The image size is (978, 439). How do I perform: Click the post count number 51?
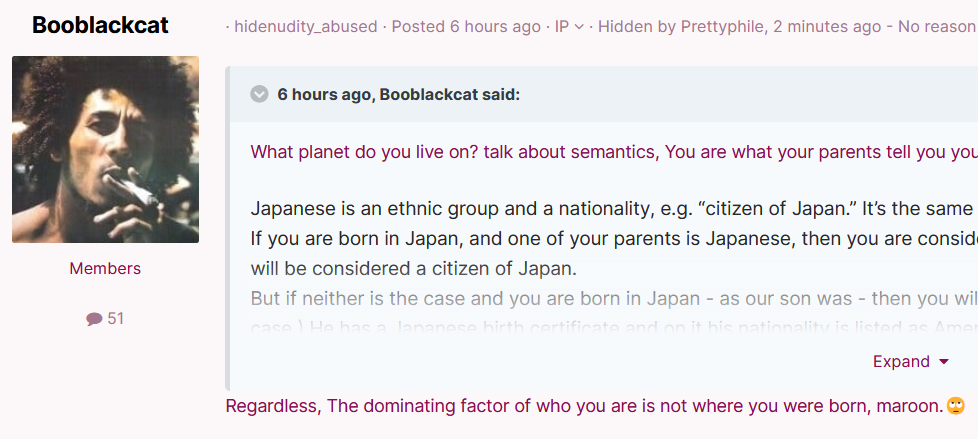[115, 319]
